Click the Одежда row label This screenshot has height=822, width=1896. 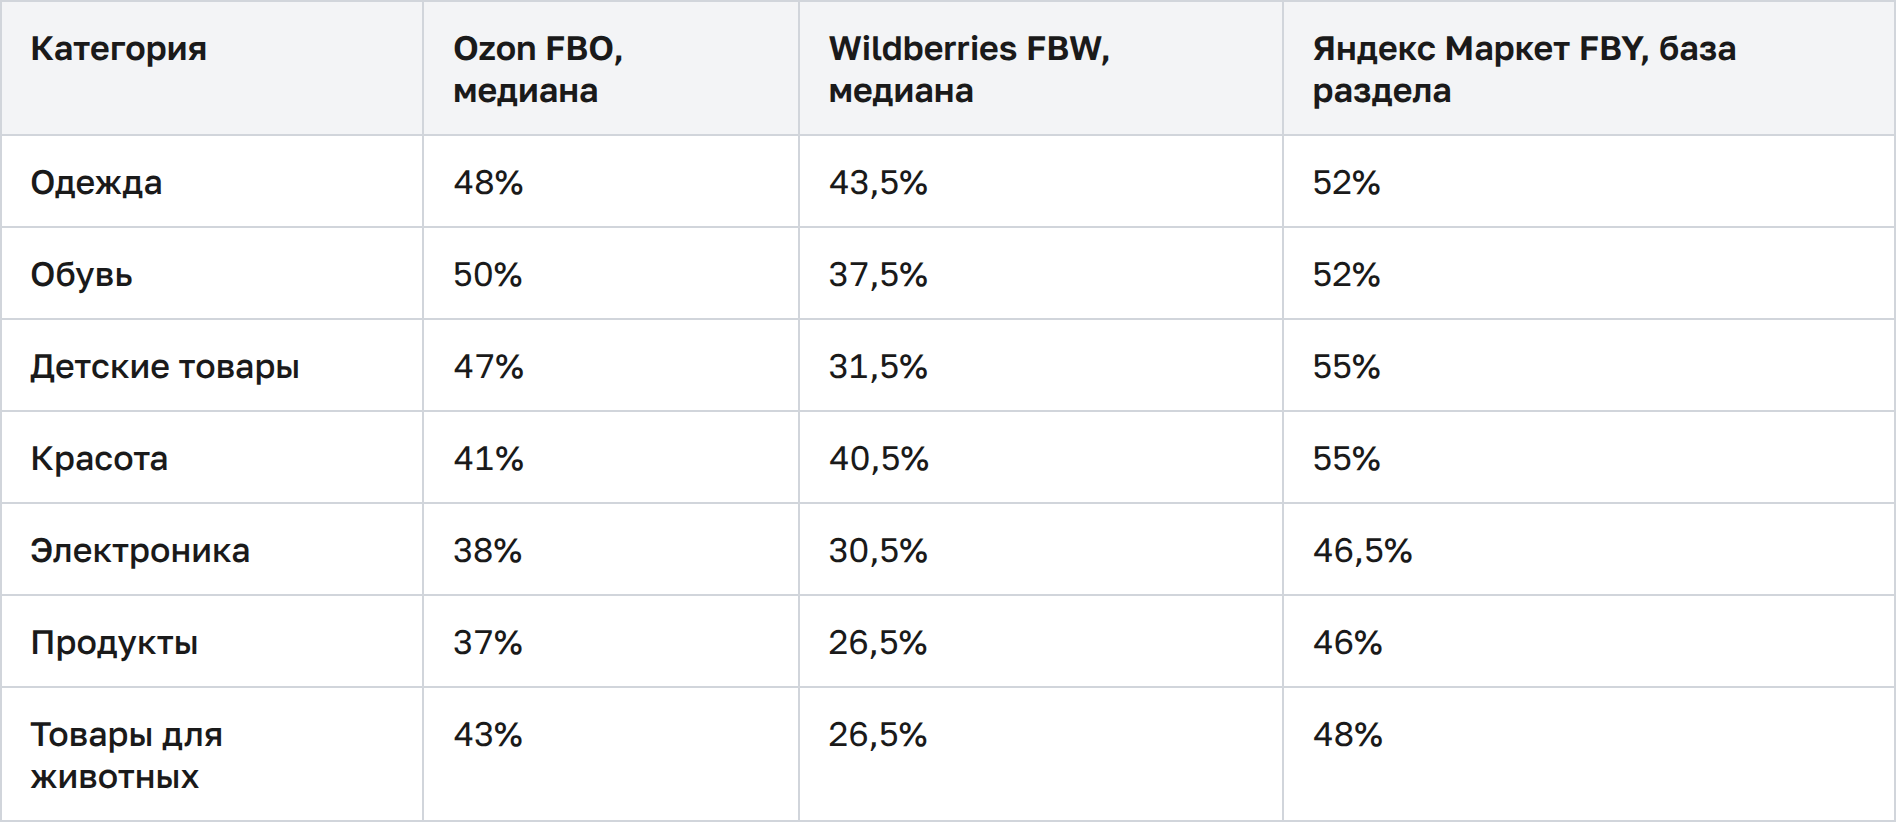click(96, 183)
